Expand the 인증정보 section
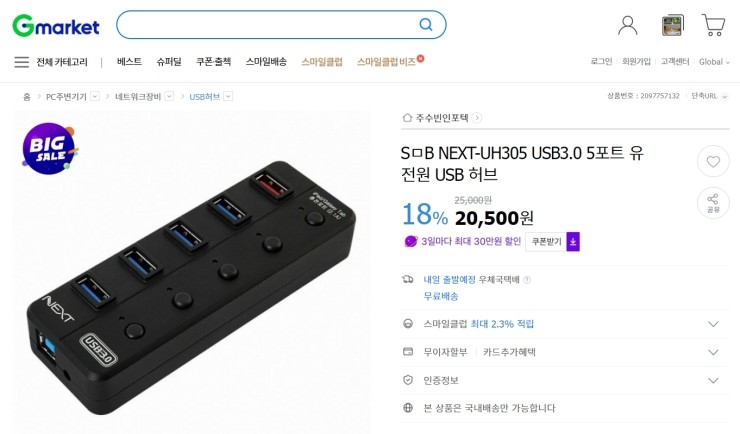 713,380
